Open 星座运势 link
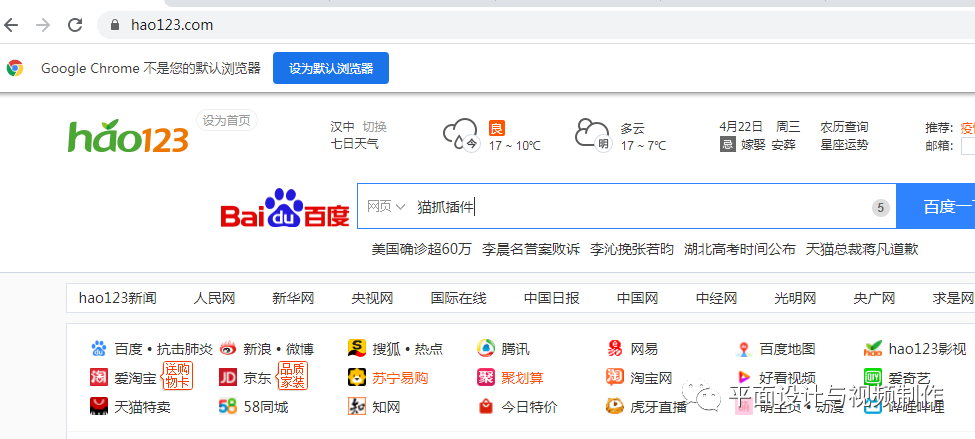Image resolution: width=975 pixels, height=439 pixels. [x=844, y=145]
